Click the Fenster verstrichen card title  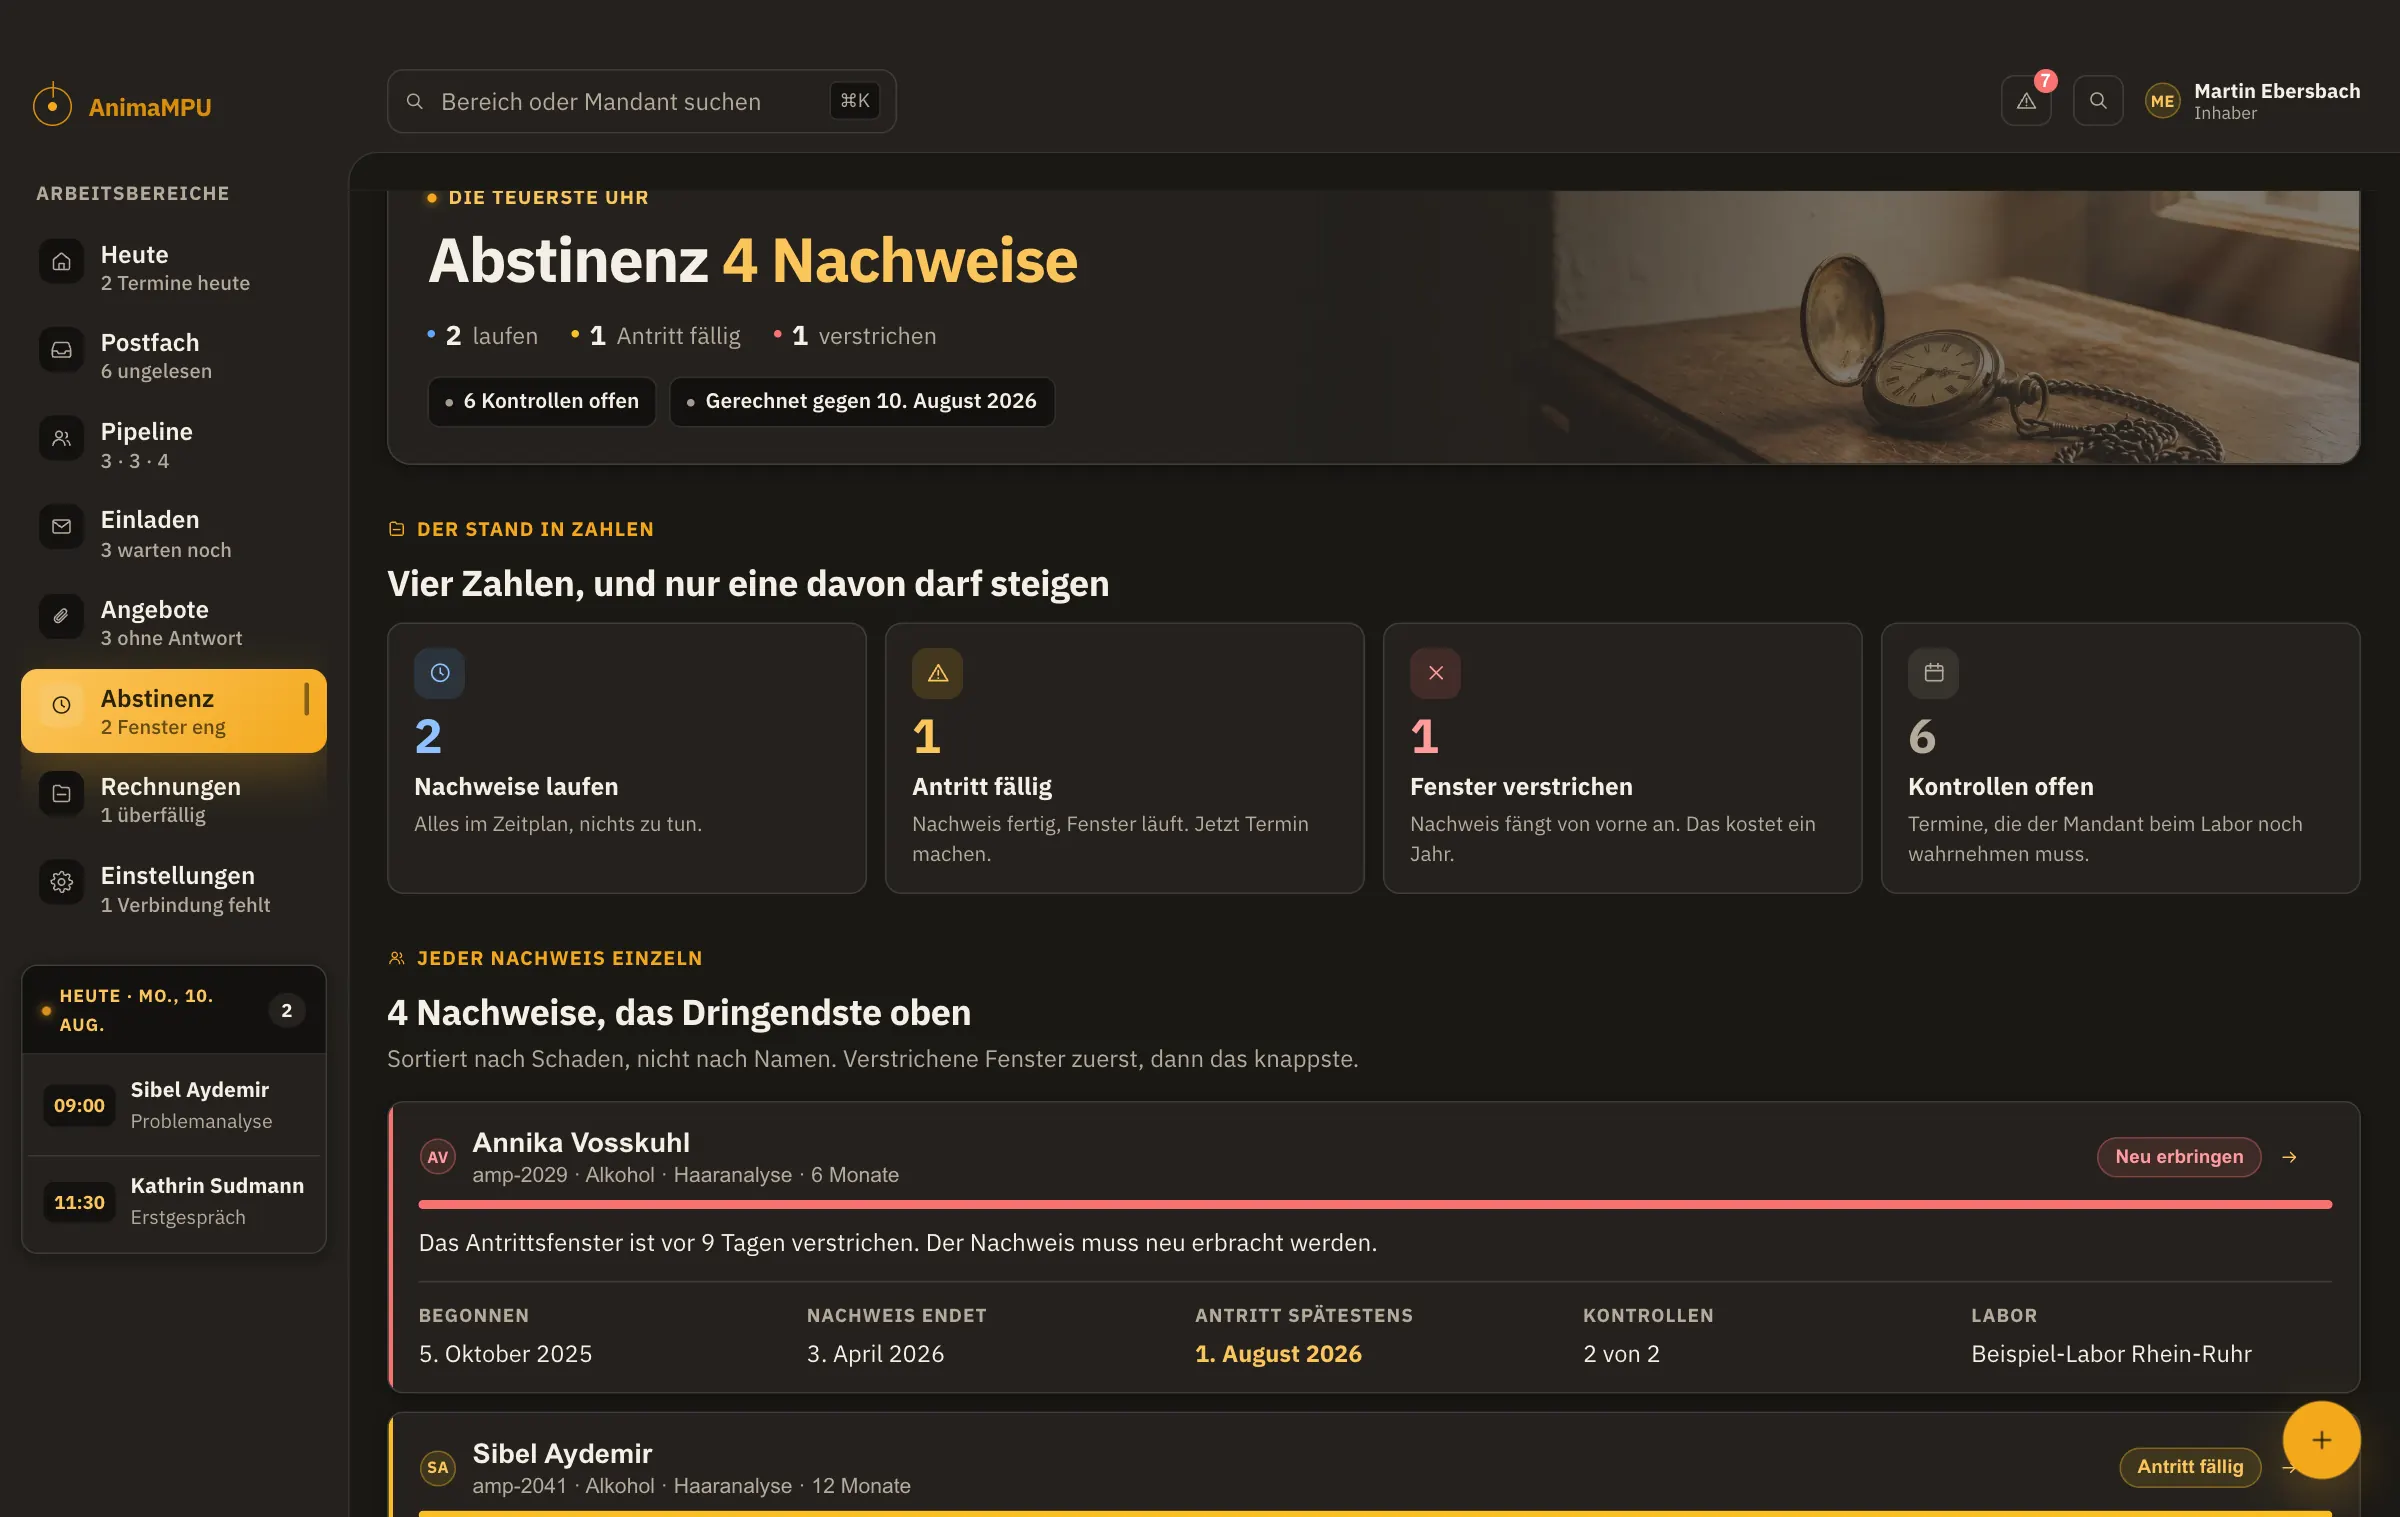point(1521,786)
